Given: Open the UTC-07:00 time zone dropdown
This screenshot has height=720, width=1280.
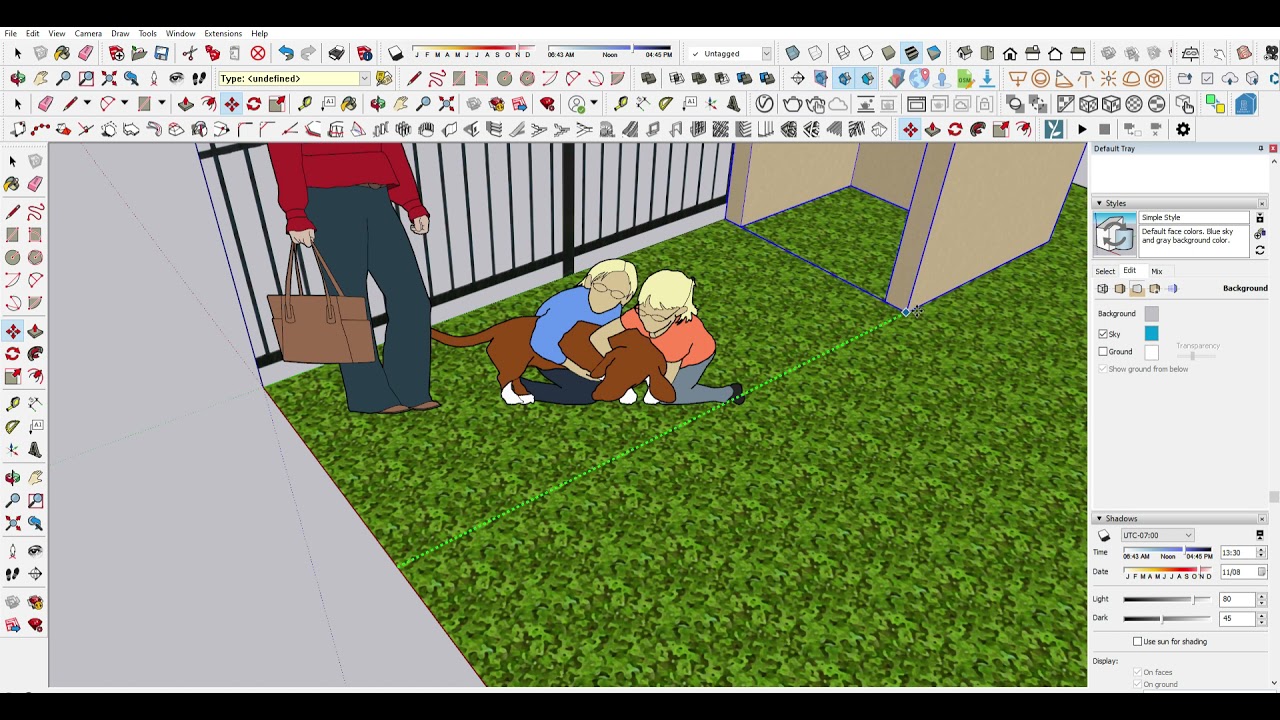Looking at the screenshot, I should [x=1156, y=535].
